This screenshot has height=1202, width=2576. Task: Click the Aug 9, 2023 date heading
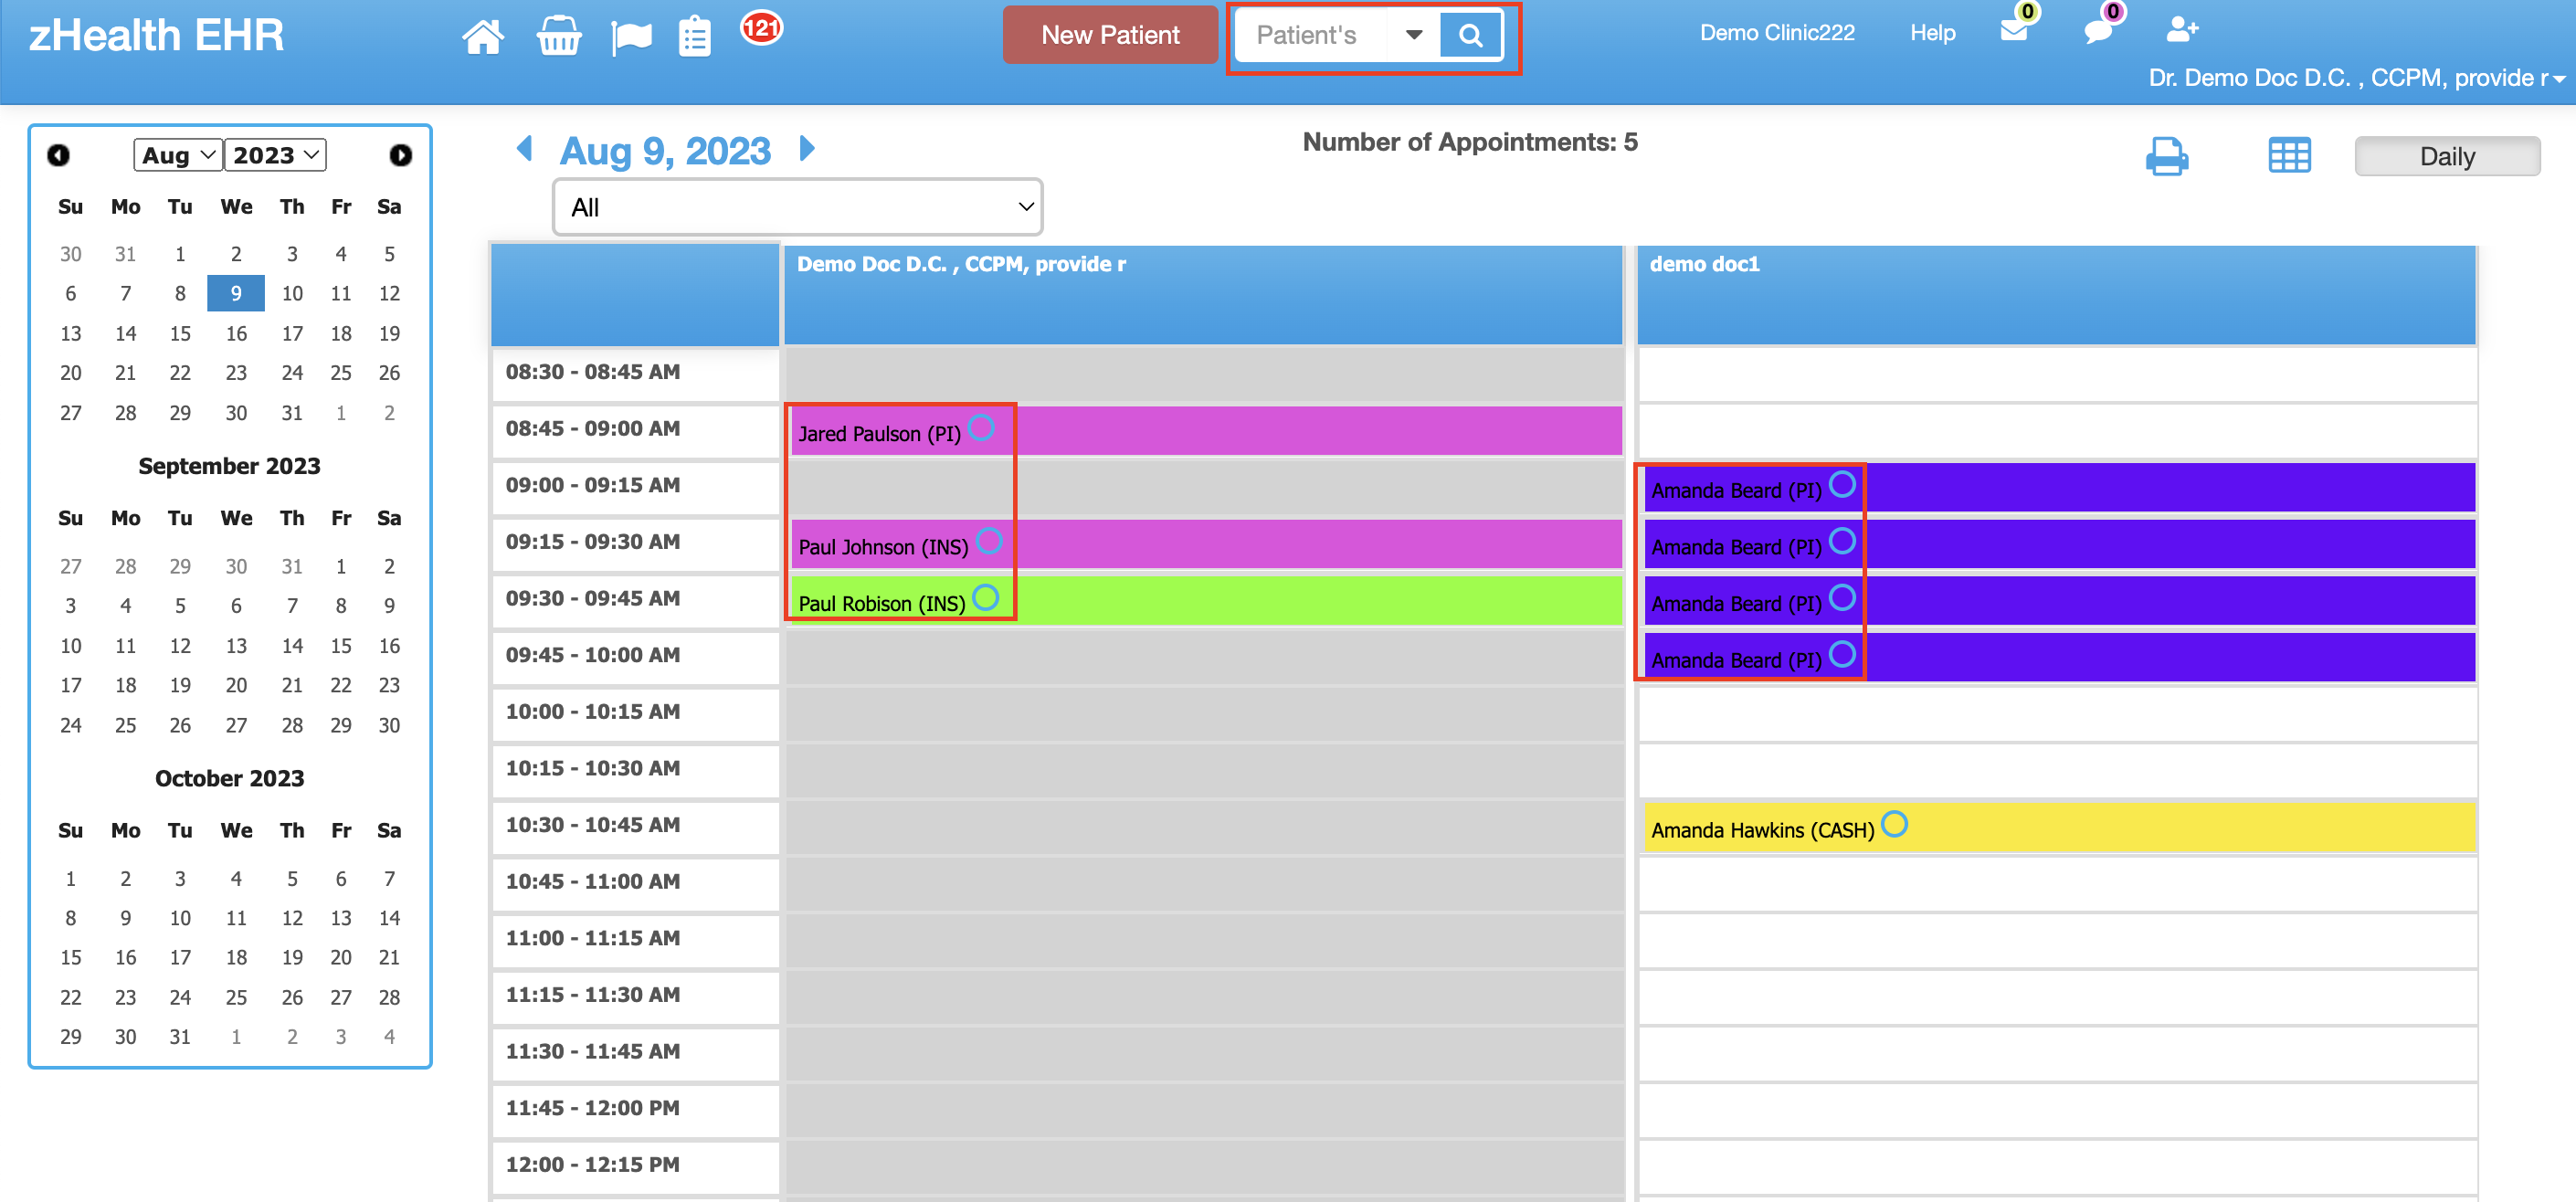(x=665, y=151)
